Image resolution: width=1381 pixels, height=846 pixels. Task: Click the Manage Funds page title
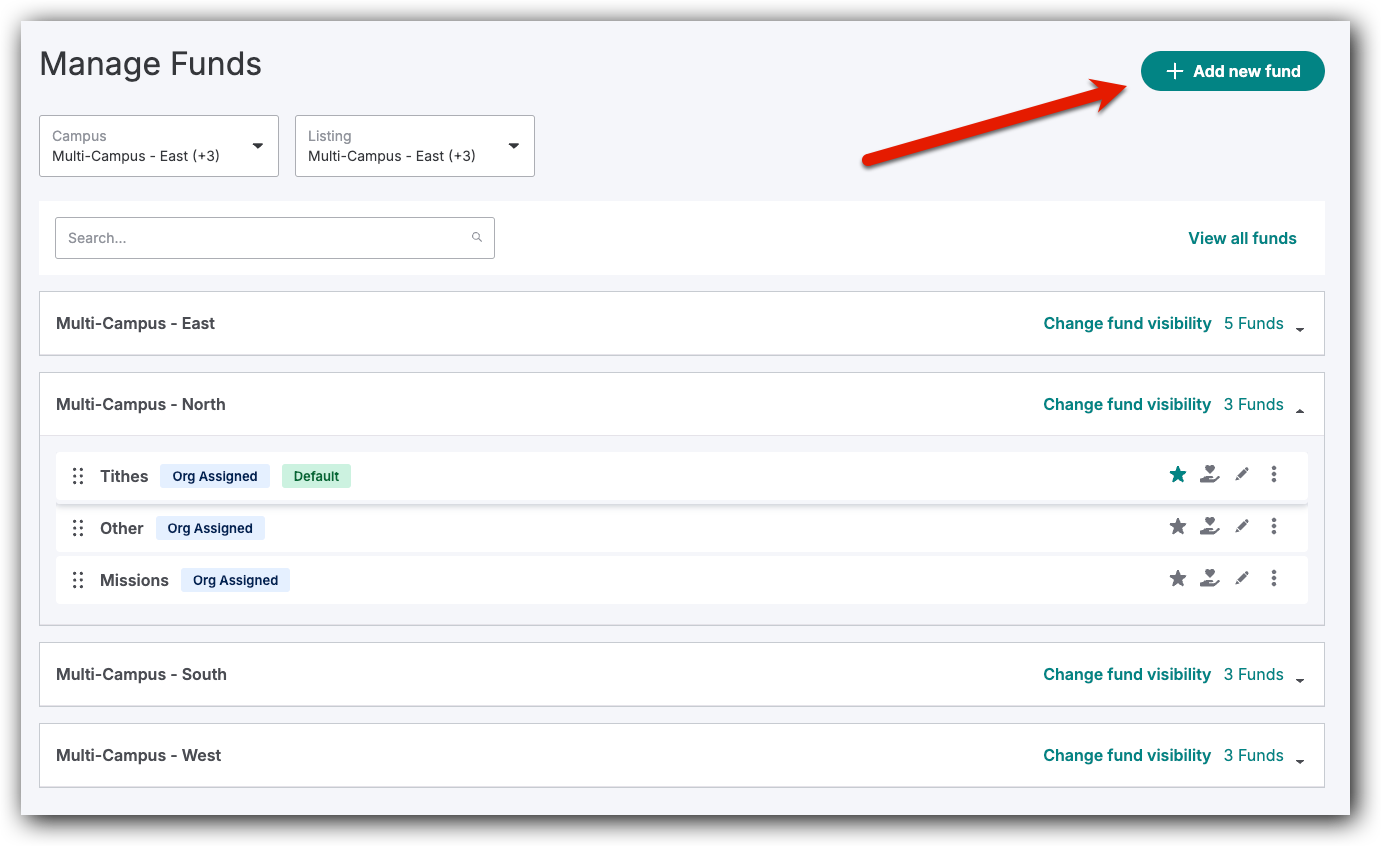(x=150, y=64)
